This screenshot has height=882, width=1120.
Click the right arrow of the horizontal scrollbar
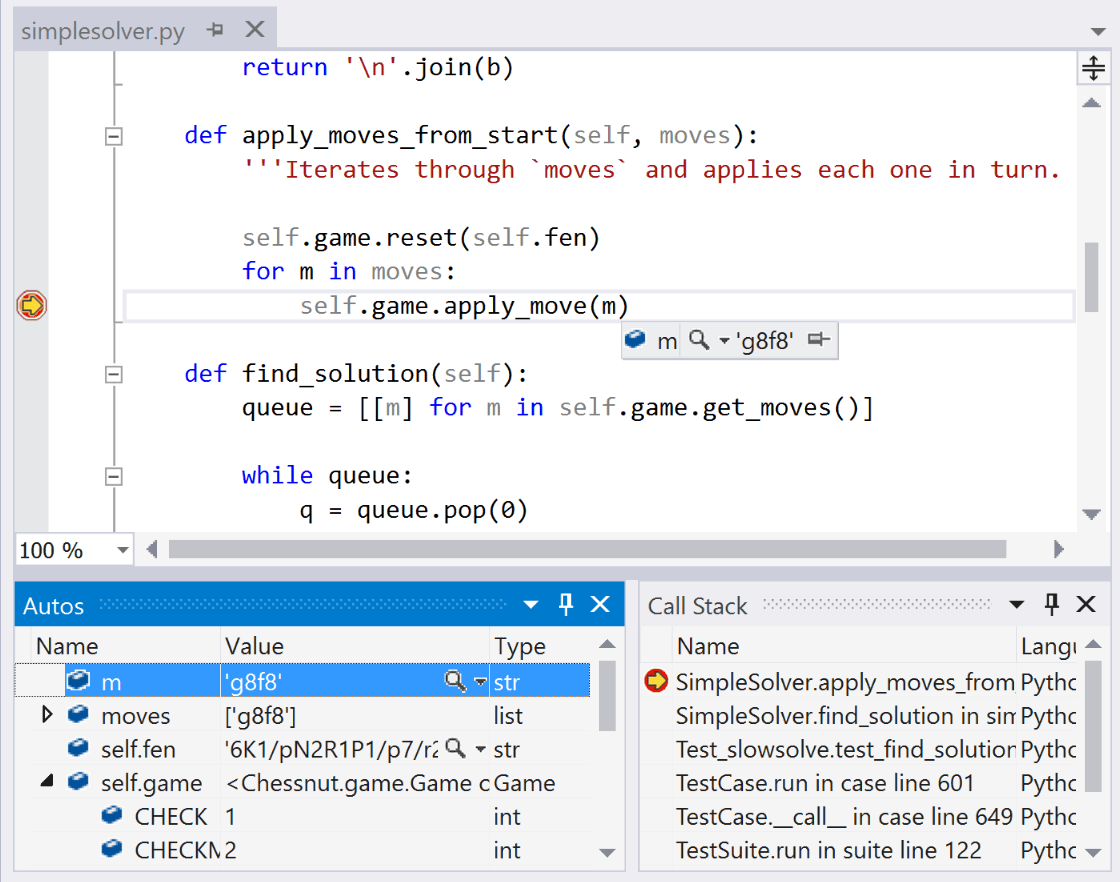point(1060,549)
